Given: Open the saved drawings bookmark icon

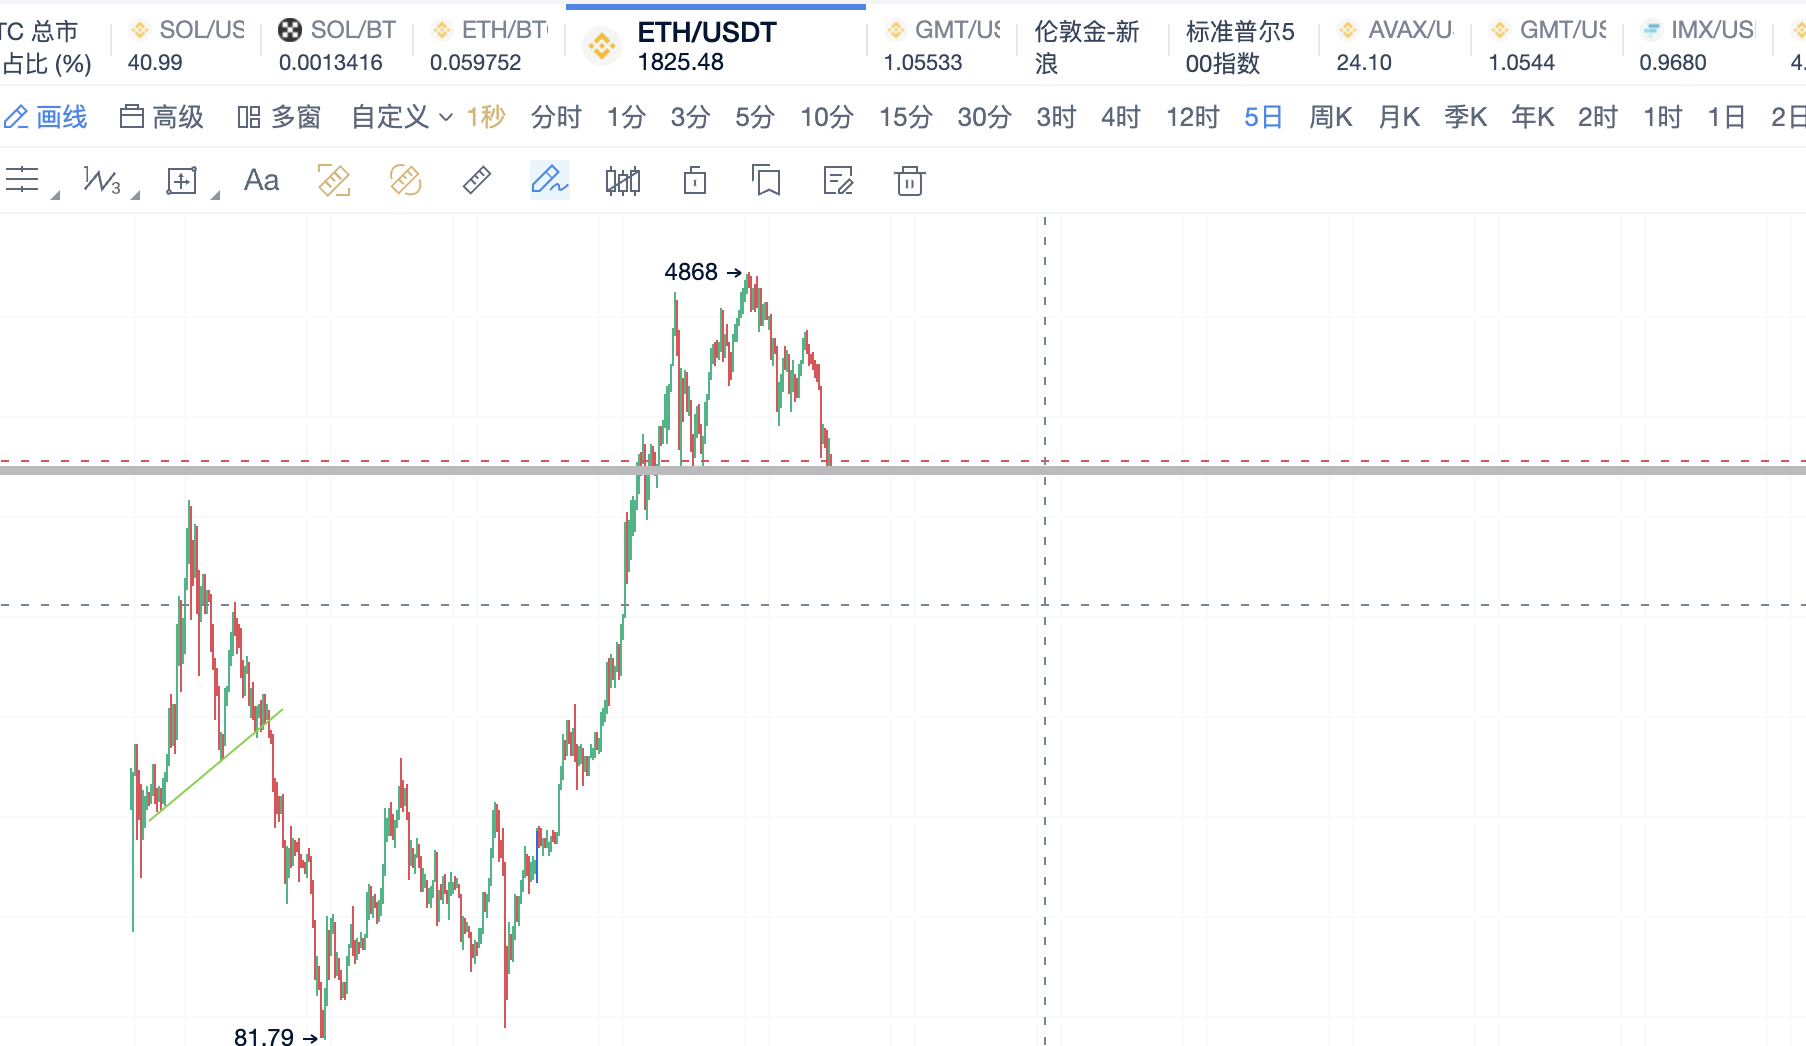Looking at the screenshot, I should point(766,181).
